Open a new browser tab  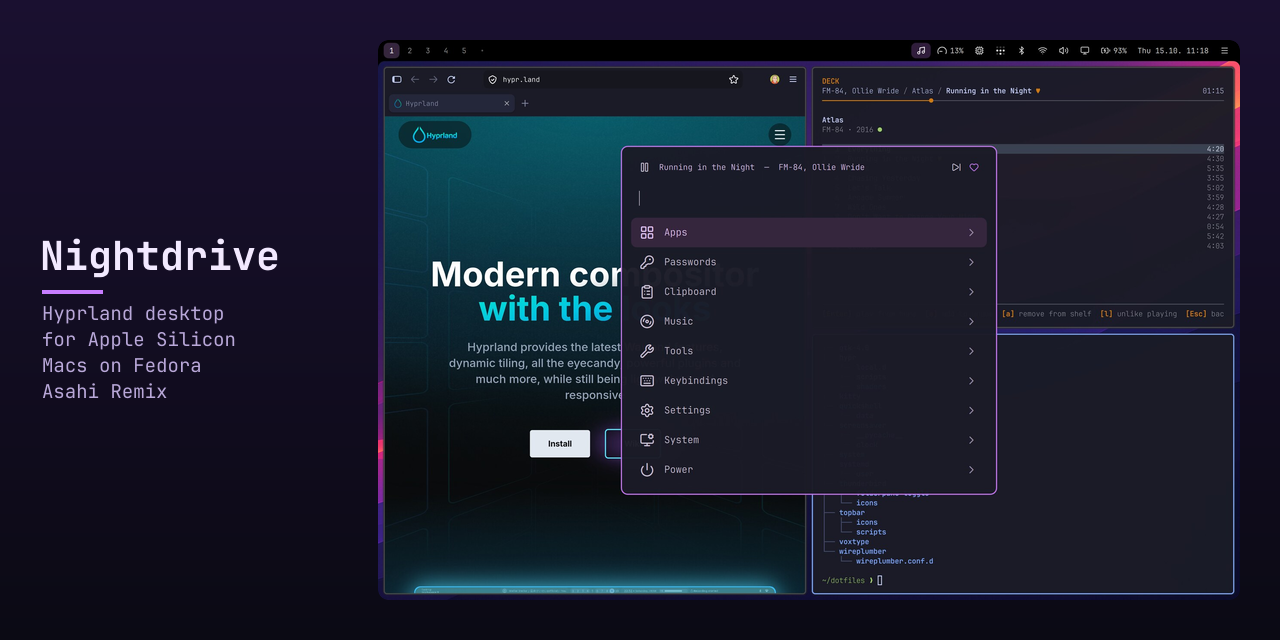coord(525,103)
